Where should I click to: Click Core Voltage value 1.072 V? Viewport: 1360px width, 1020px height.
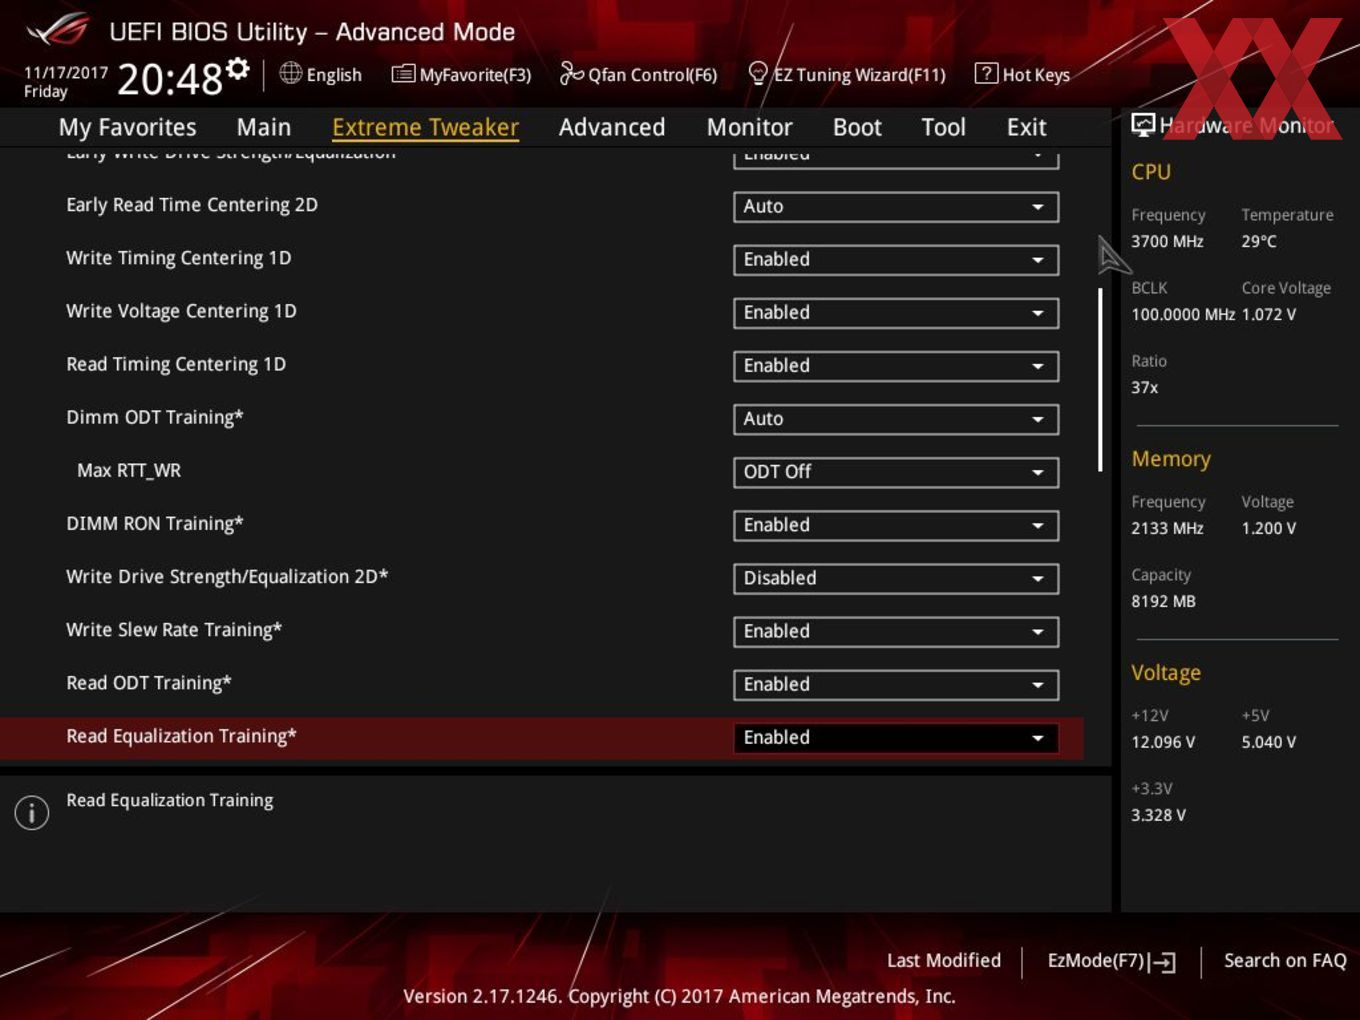coord(1269,314)
